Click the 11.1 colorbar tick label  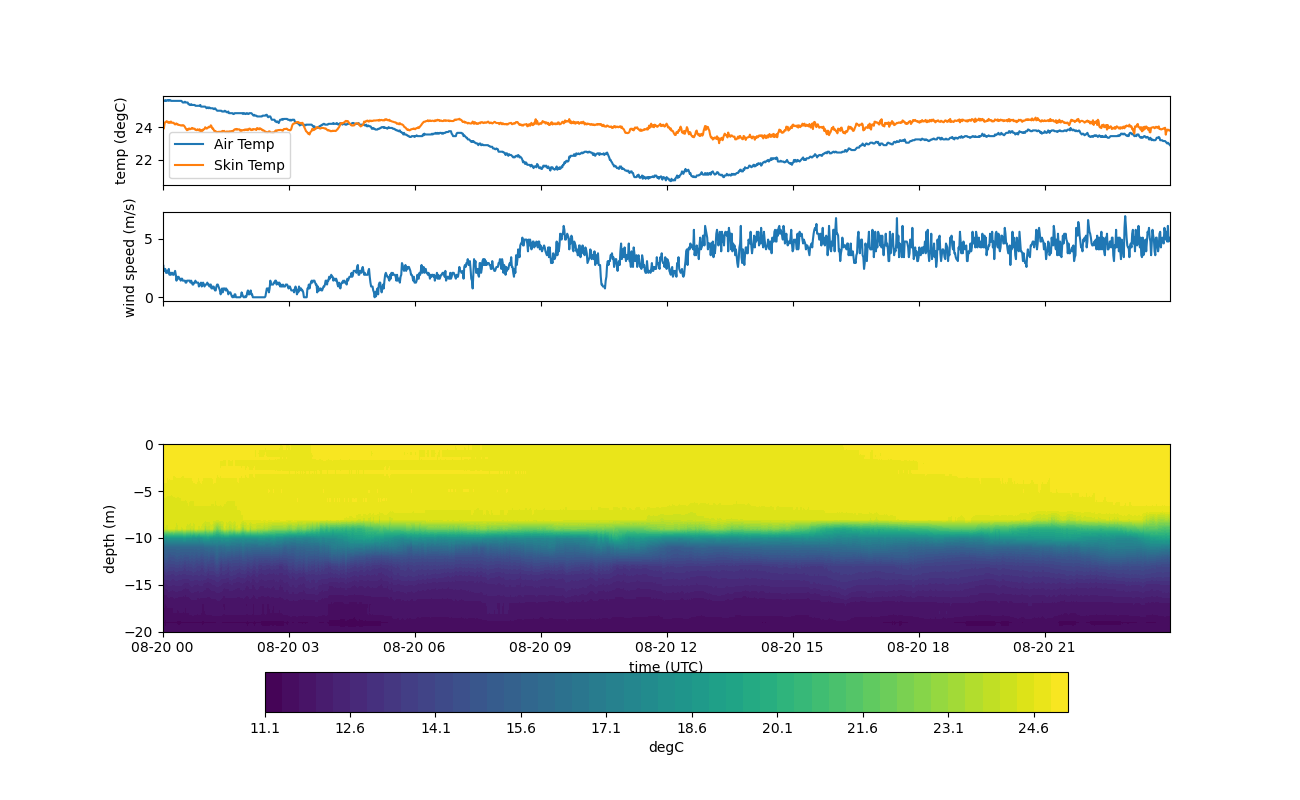pyautogui.click(x=265, y=729)
